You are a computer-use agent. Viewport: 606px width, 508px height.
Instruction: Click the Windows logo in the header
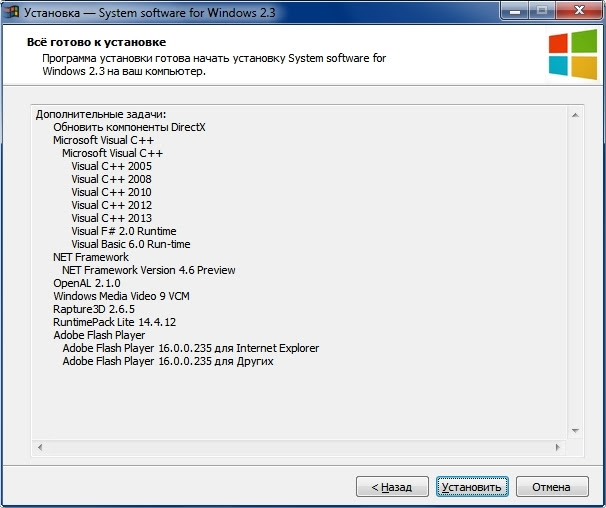click(573, 54)
